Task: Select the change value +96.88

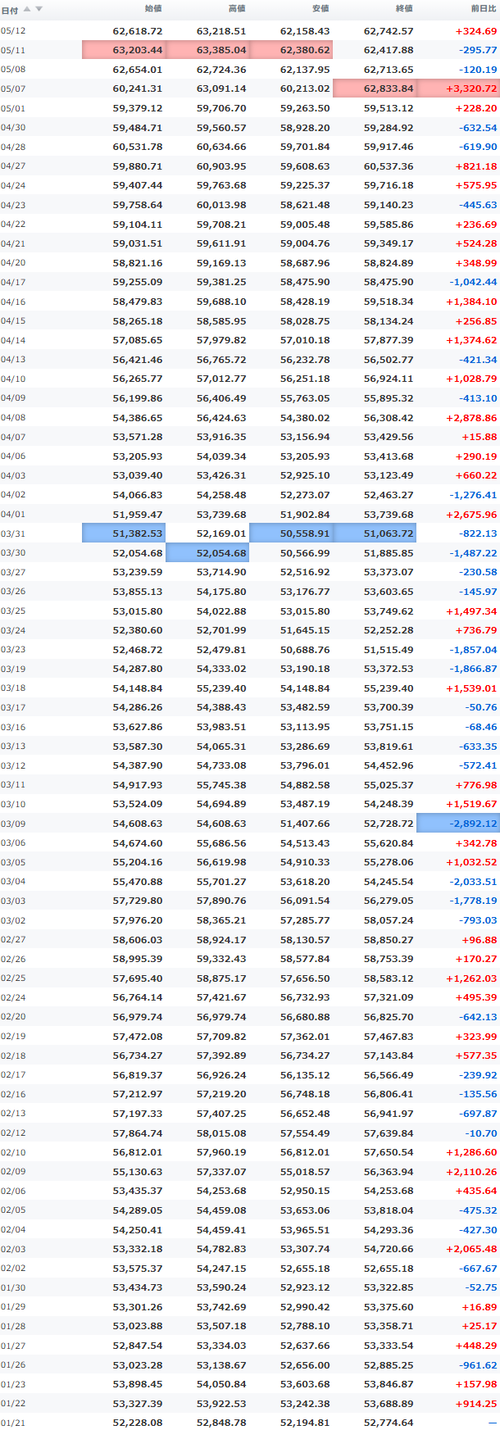Action: (480, 939)
